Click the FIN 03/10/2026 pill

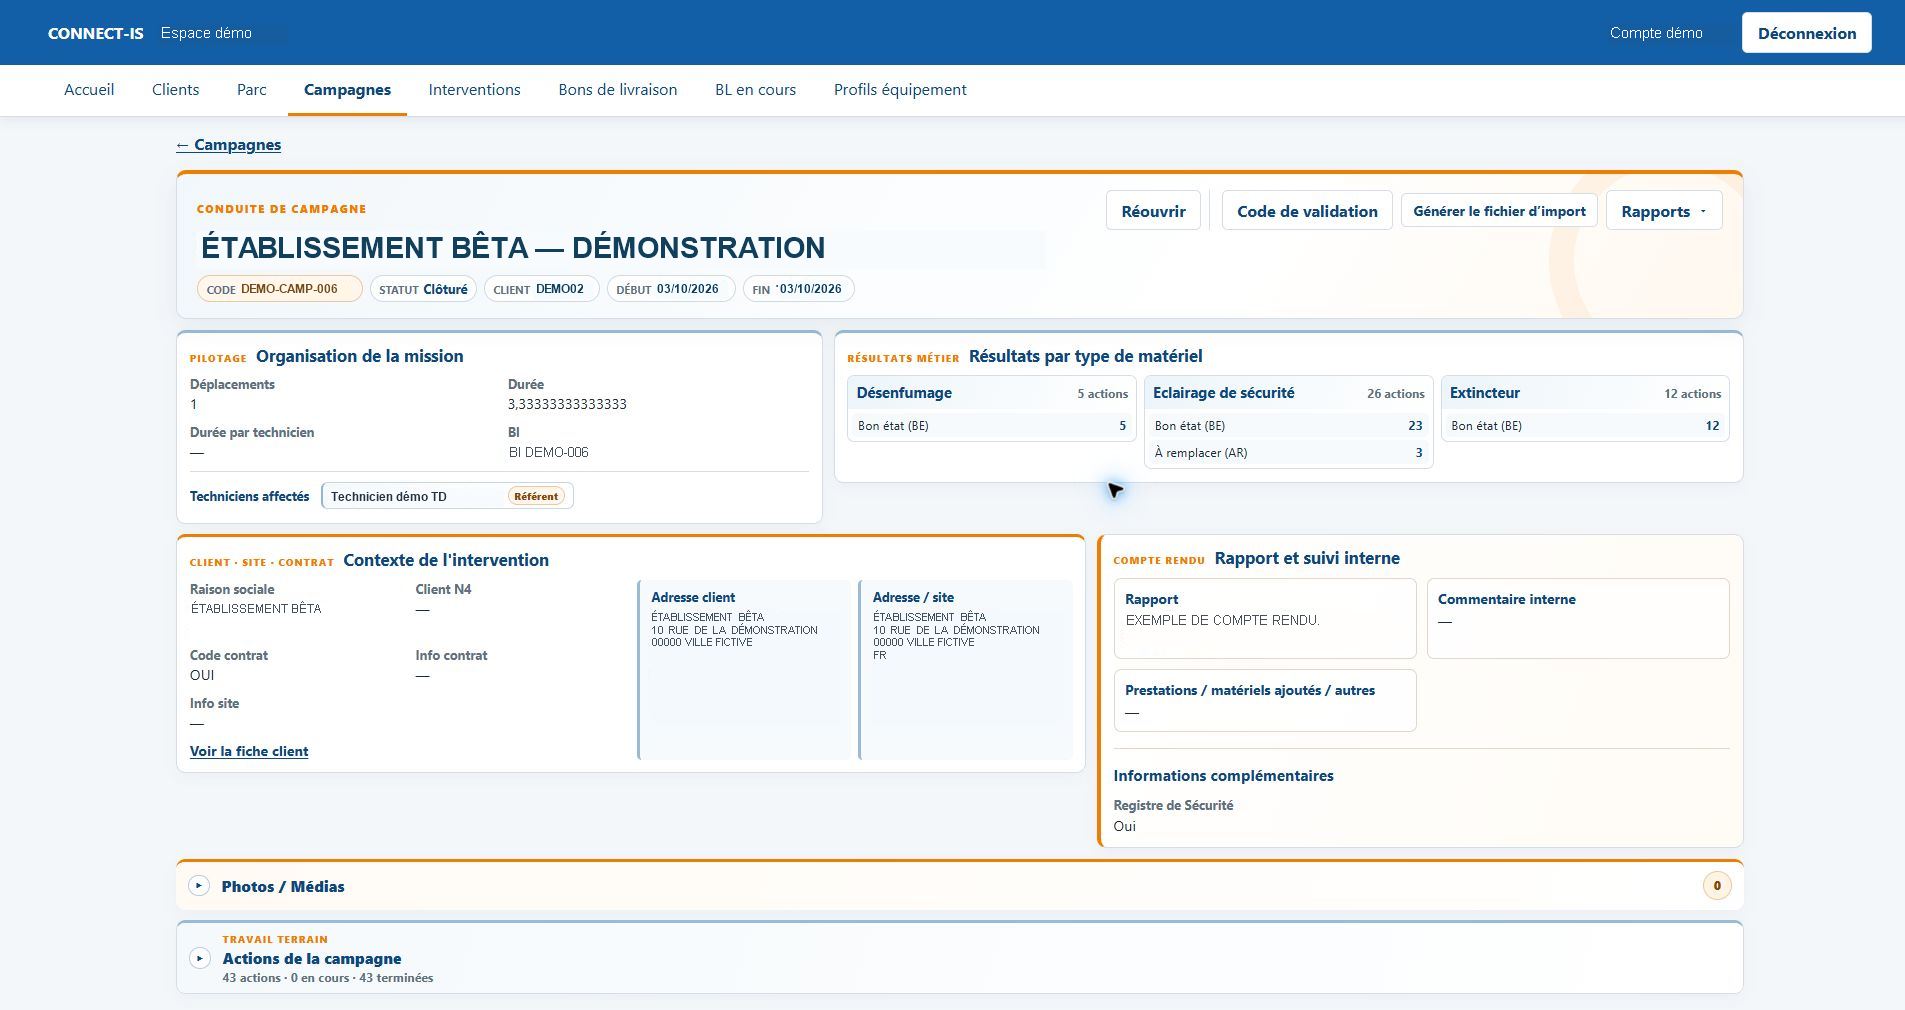(x=798, y=289)
